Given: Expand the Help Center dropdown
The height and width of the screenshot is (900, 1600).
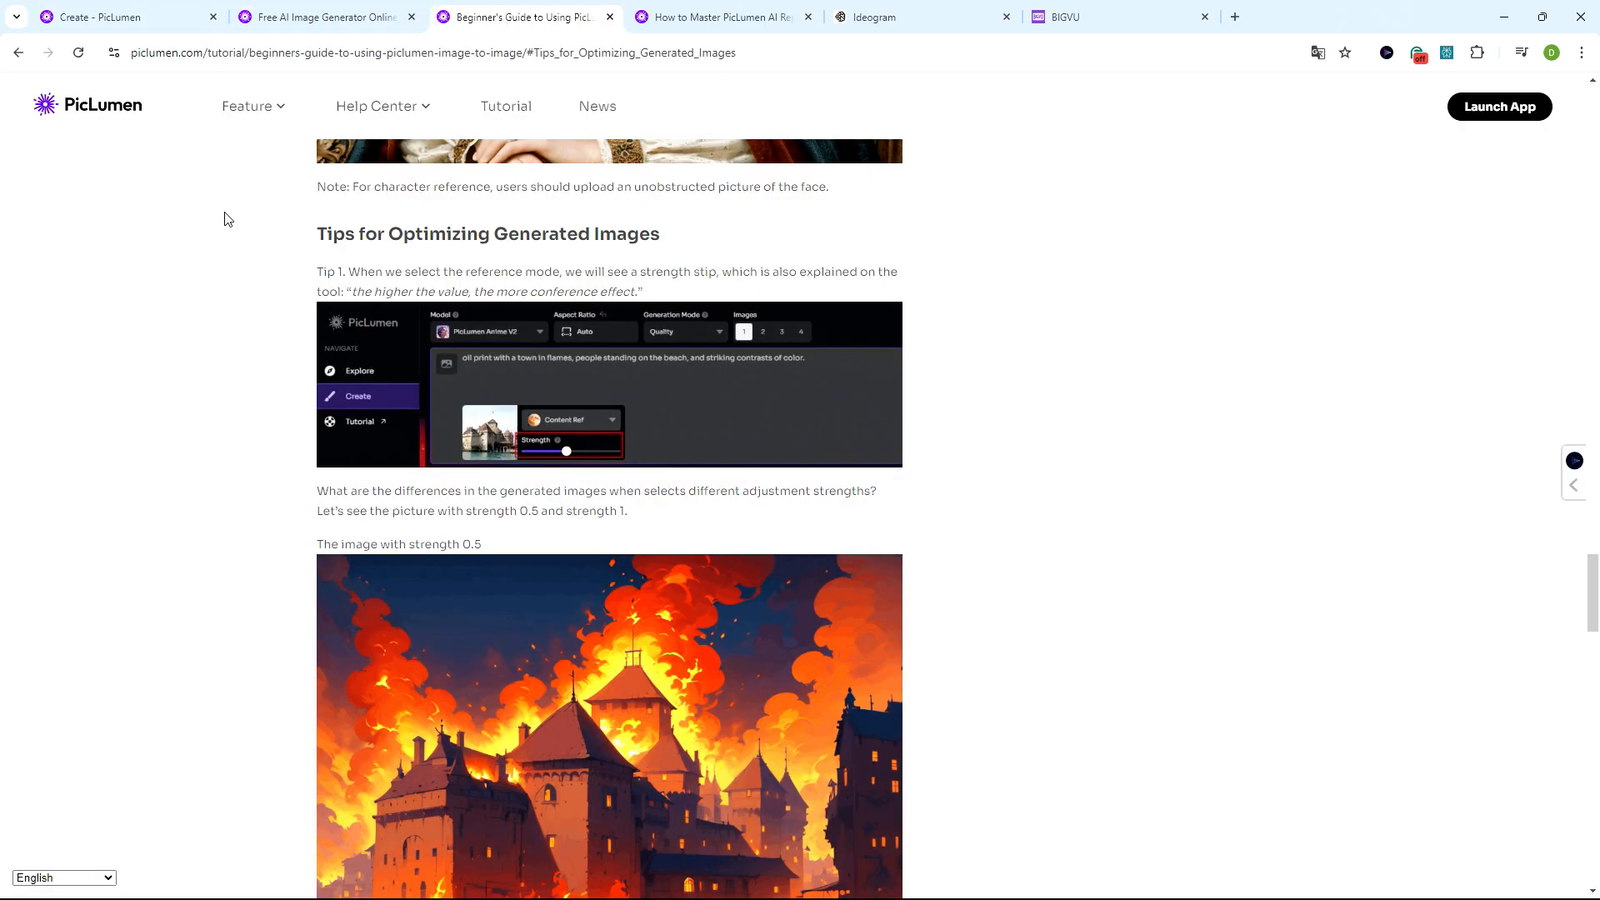Looking at the screenshot, I should 383,106.
